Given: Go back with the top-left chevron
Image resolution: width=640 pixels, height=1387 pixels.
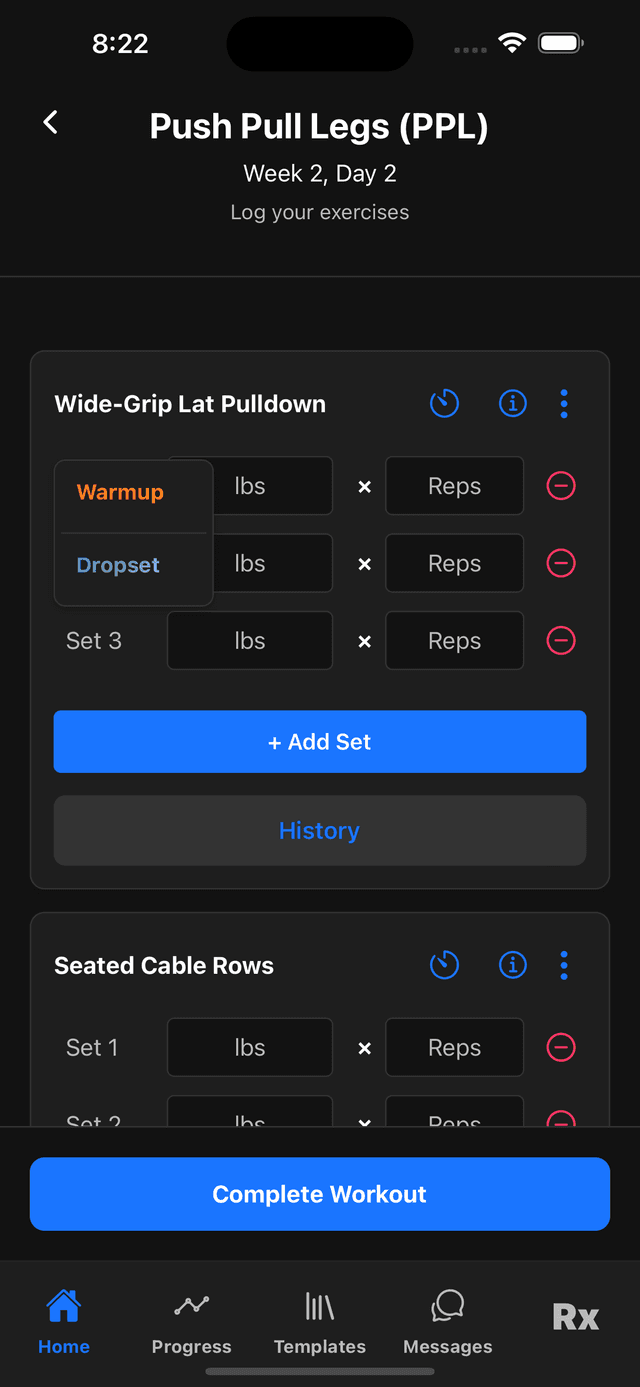Looking at the screenshot, I should [50, 121].
